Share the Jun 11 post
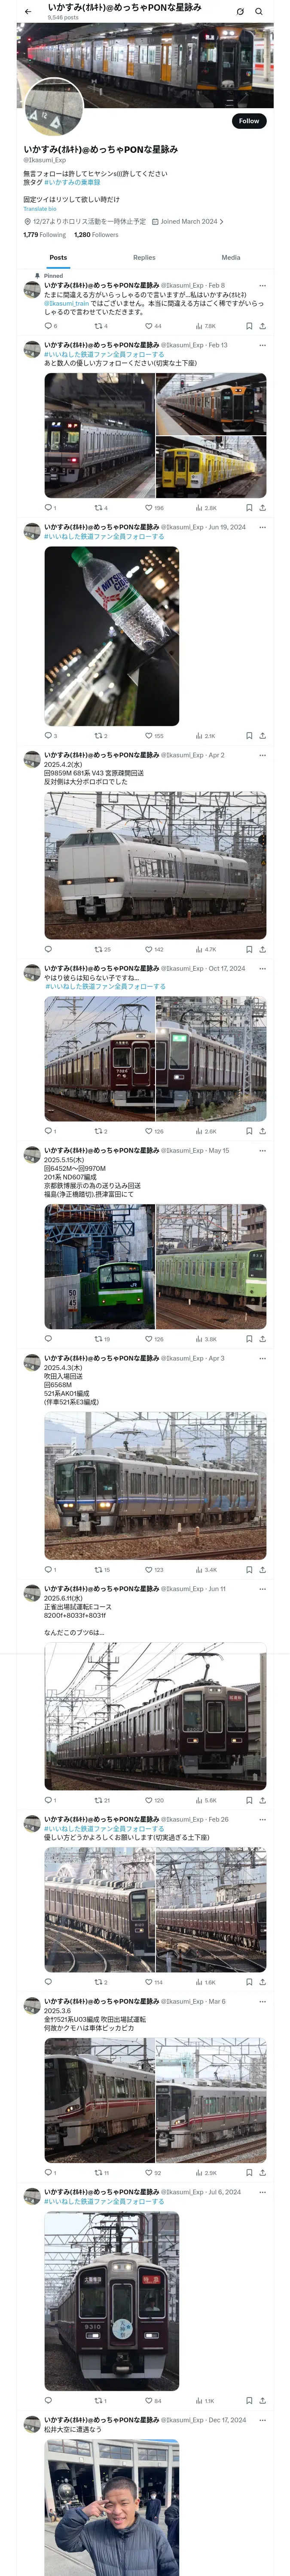 [262, 1800]
